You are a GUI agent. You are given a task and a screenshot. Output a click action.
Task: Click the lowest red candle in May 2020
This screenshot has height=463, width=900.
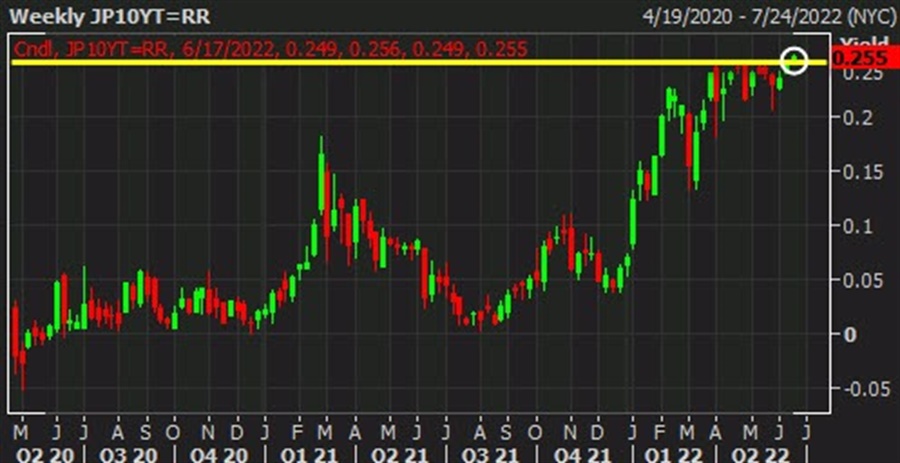(23, 370)
